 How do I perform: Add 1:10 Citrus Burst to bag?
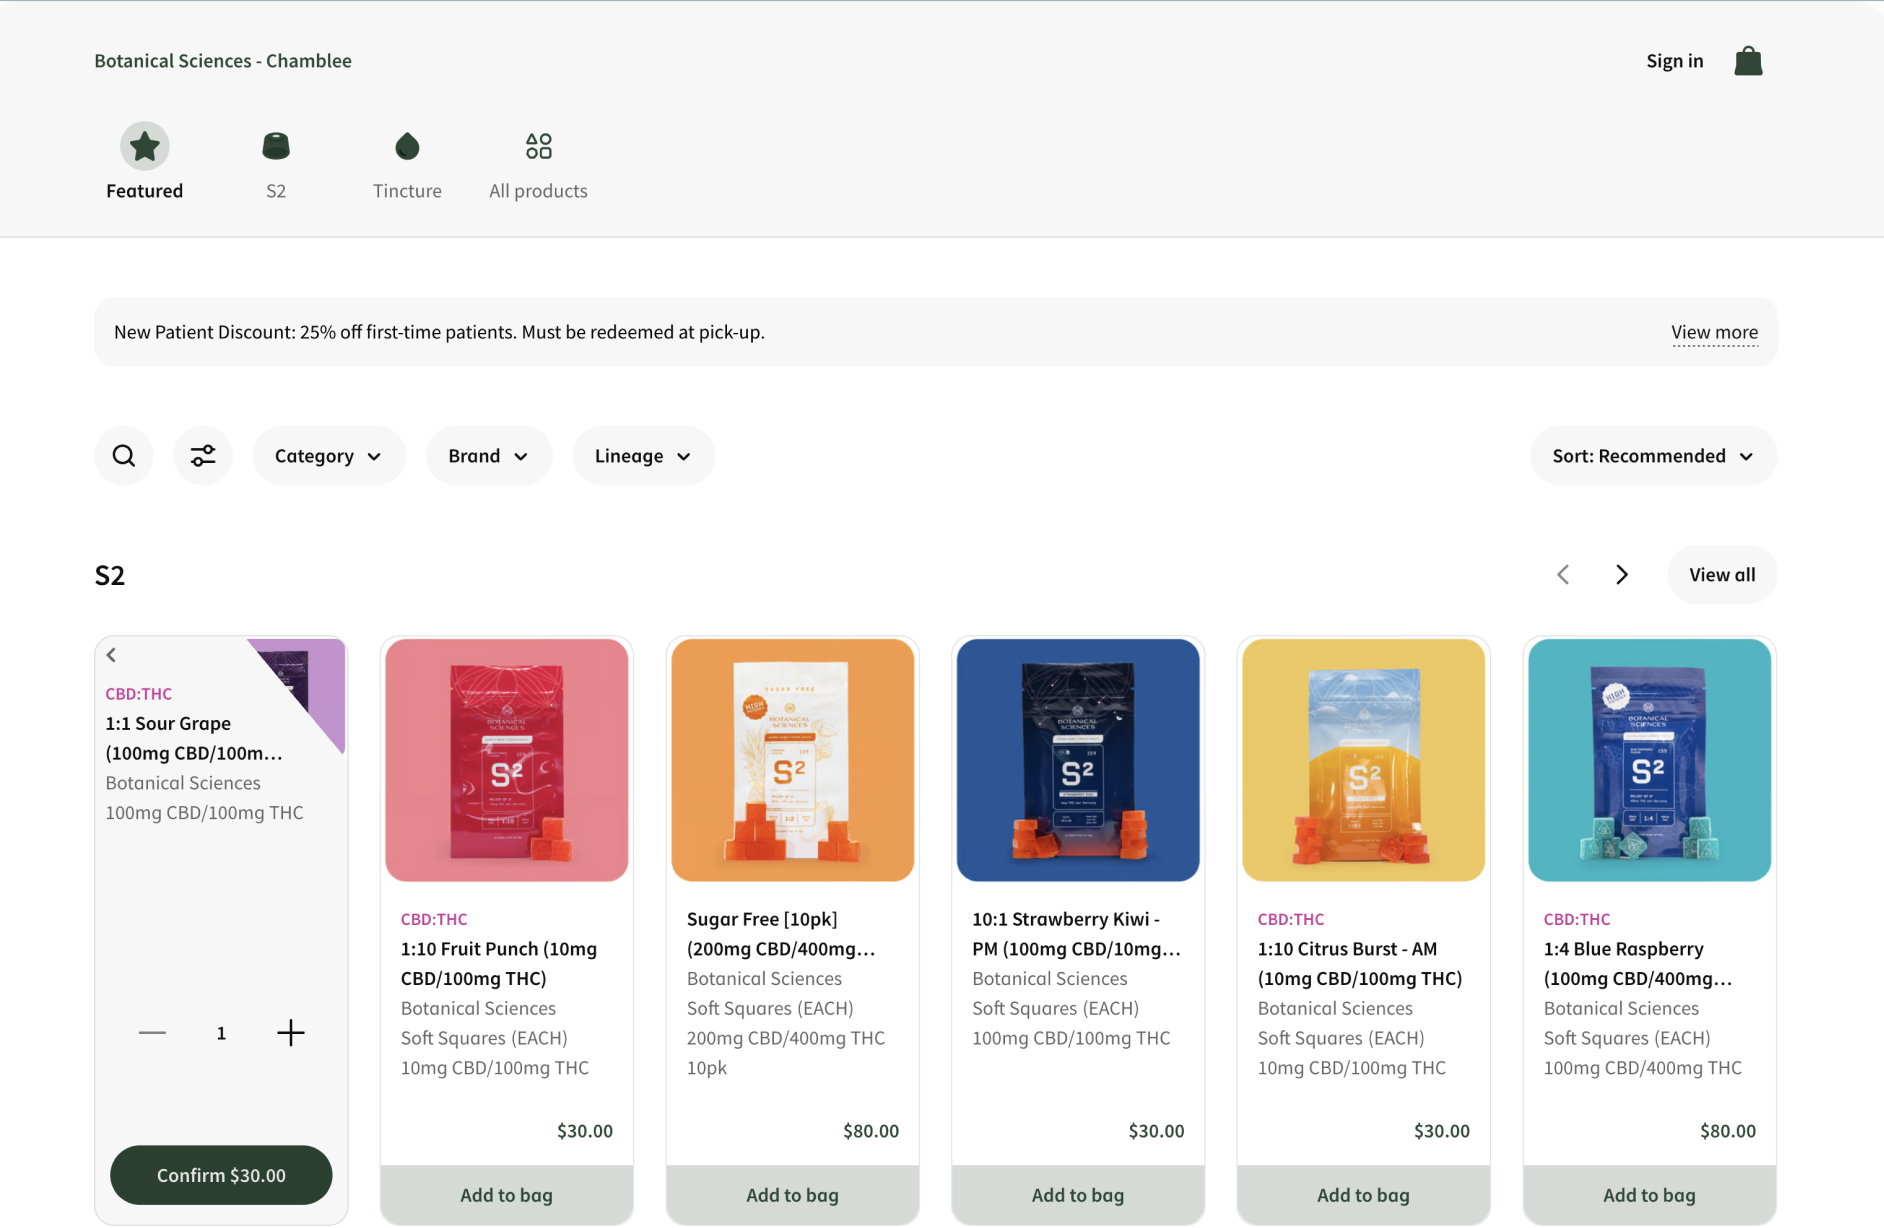(1364, 1195)
